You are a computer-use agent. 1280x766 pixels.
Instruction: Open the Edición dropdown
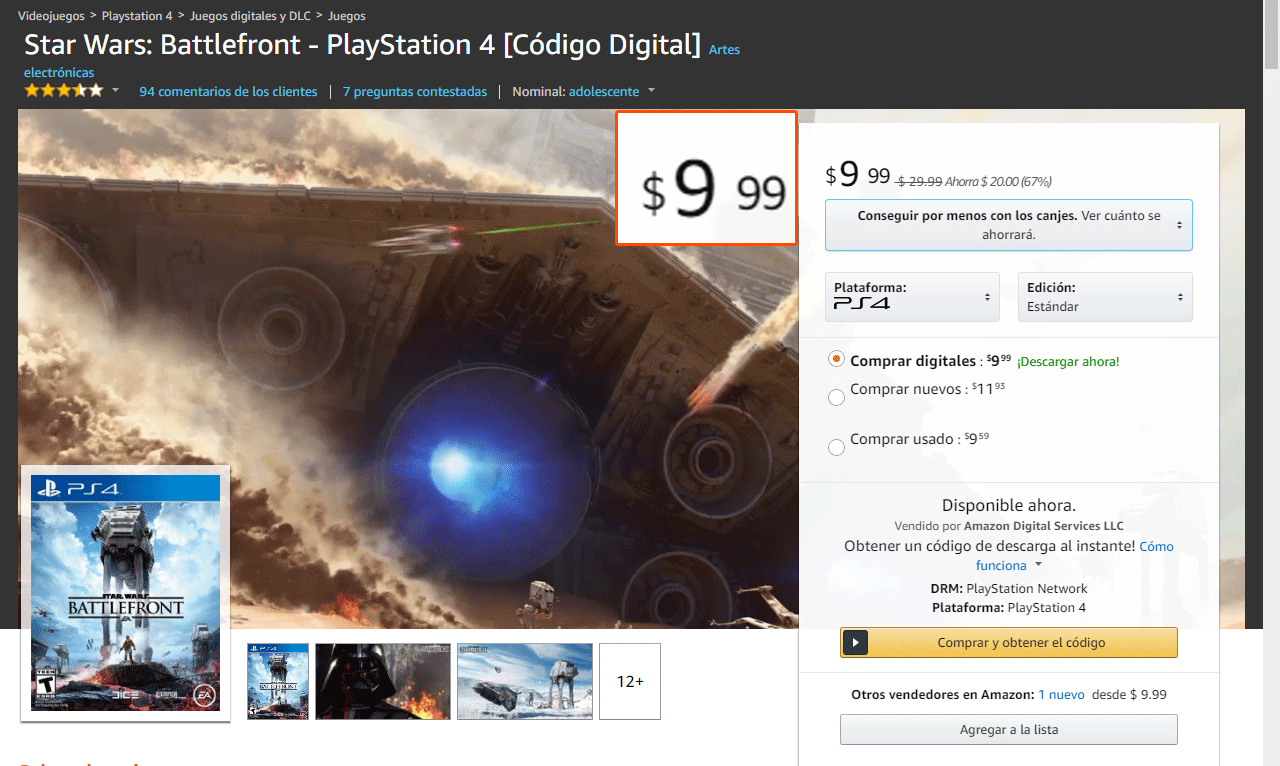[x=1105, y=297]
